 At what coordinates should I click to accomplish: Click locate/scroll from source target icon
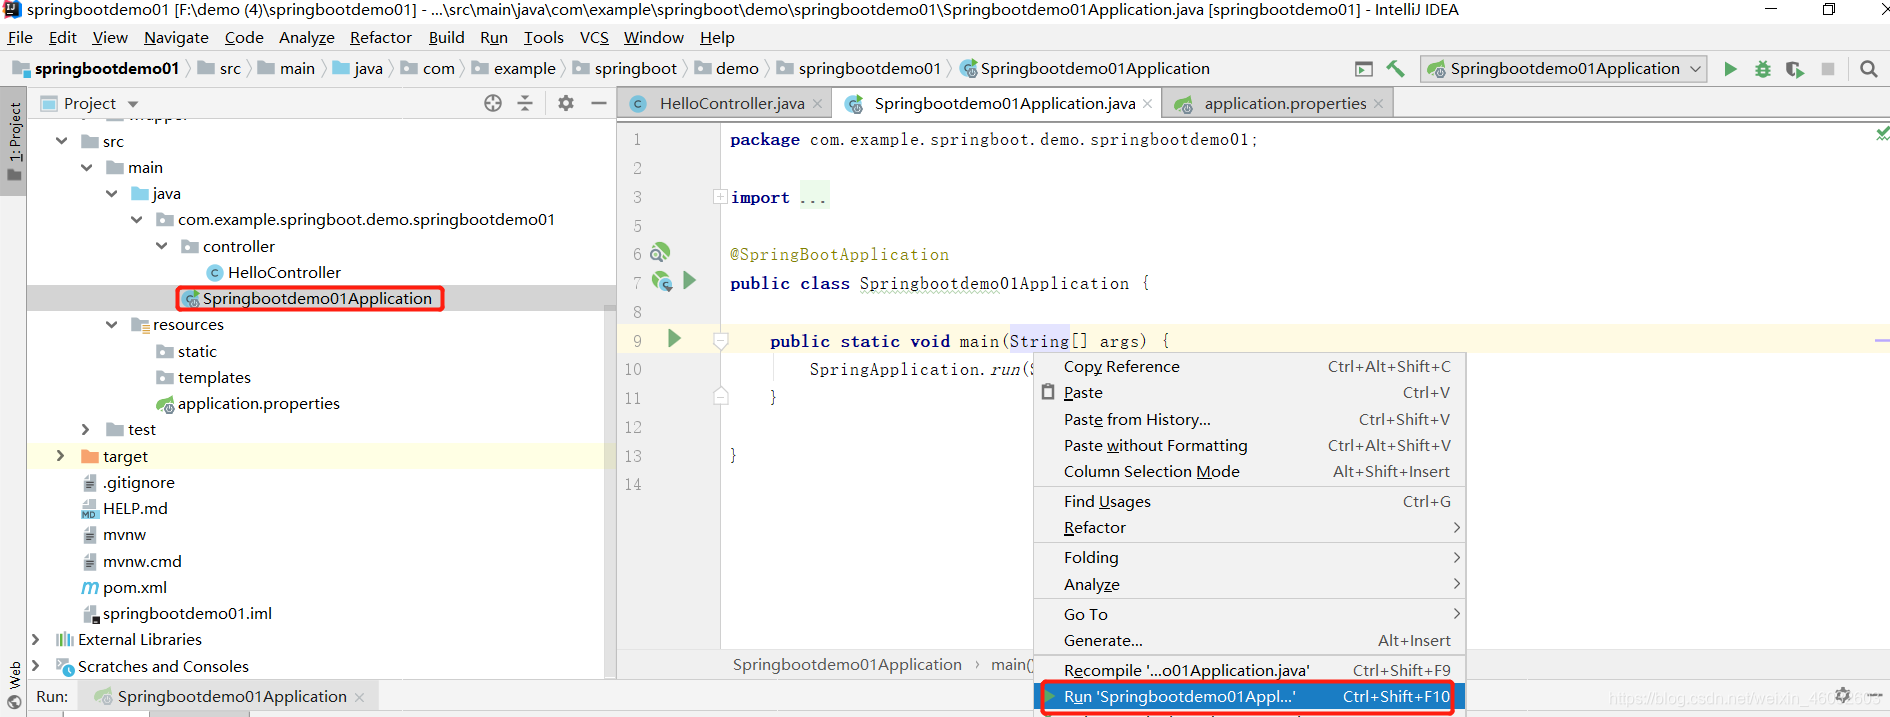pyautogui.click(x=493, y=103)
